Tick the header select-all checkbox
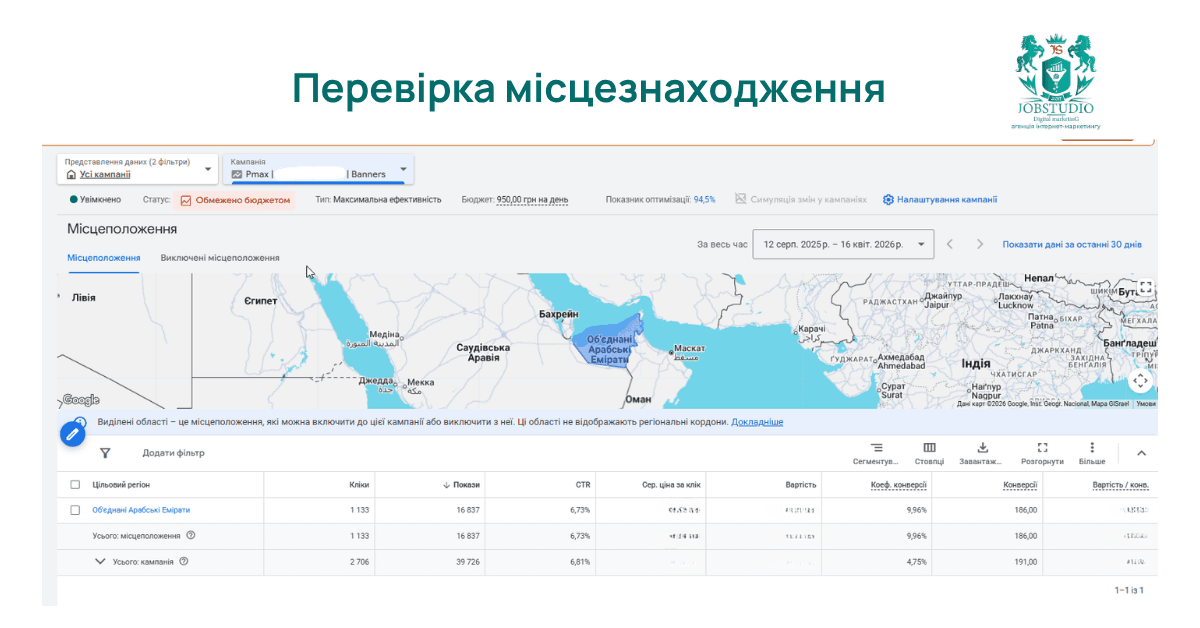 [x=75, y=485]
